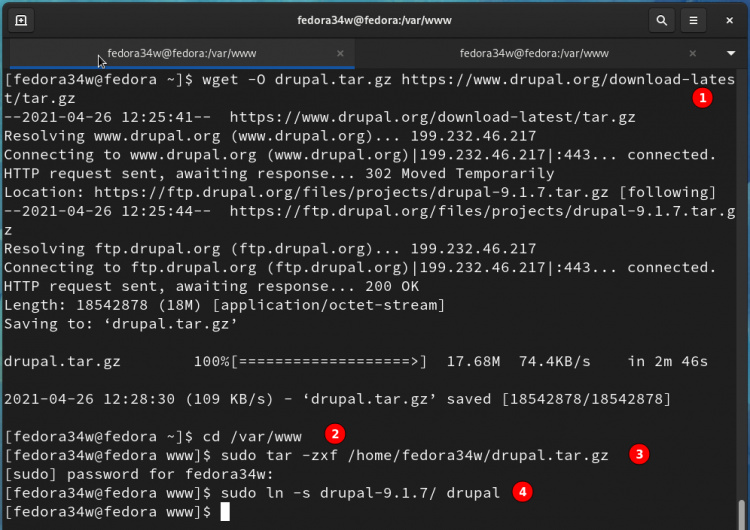This screenshot has height=530, width=750.
Task: Close the first terminal tab
Action: (340, 53)
